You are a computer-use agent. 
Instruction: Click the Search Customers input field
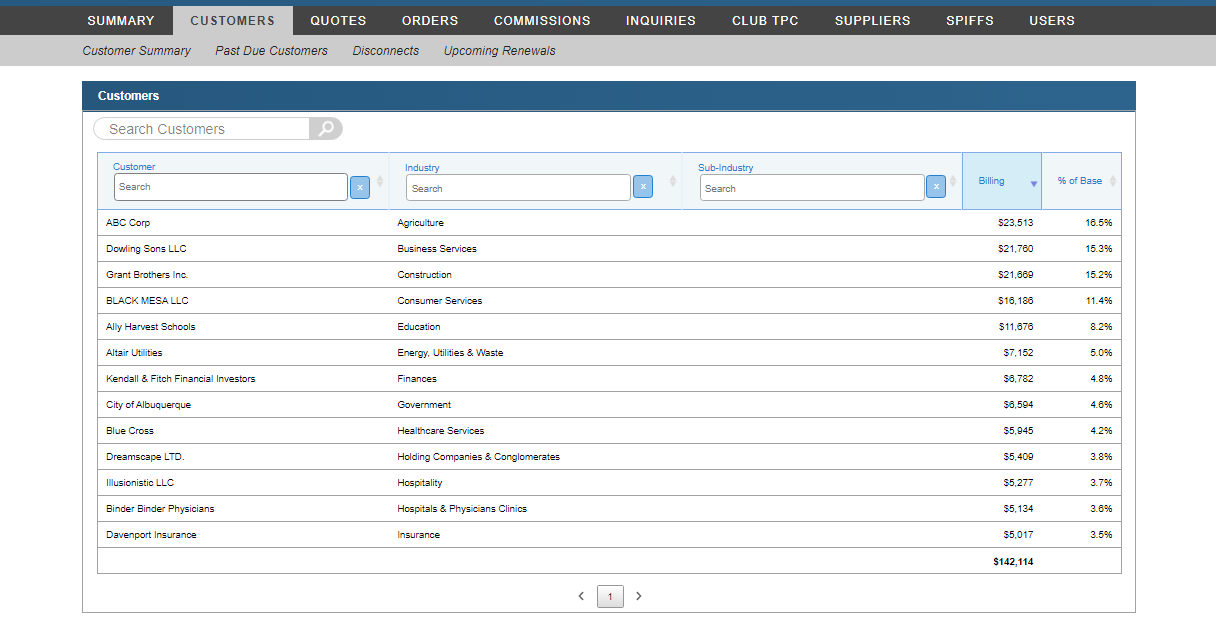pyautogui.click(x=200, y=128)
